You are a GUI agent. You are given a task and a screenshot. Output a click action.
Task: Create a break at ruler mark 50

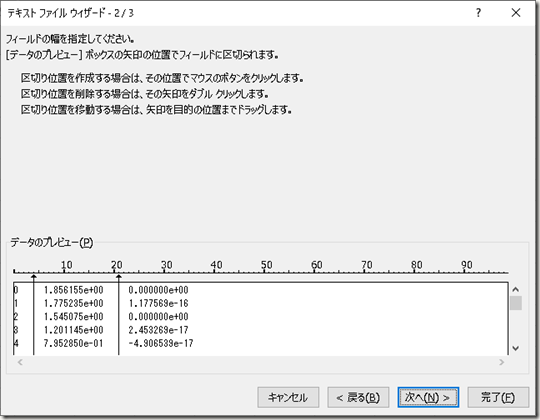[265, 272]
